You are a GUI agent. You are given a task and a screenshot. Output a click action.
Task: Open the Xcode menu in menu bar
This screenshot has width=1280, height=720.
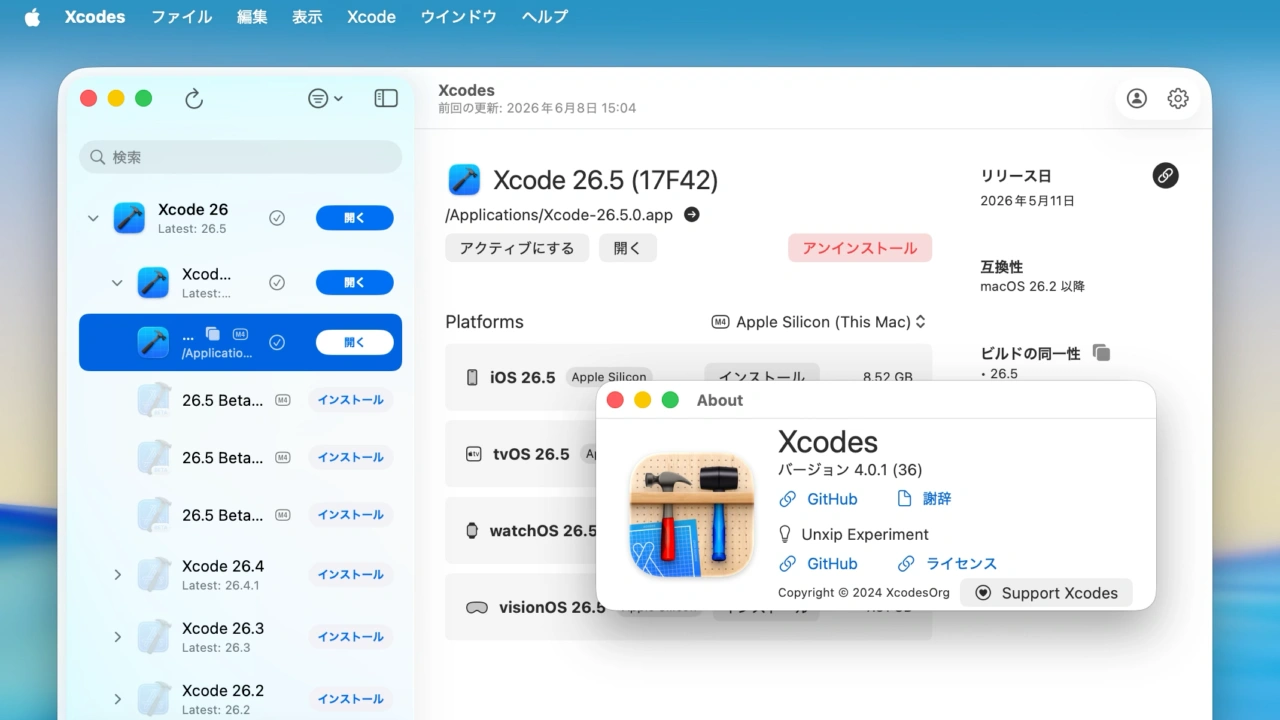pyautogui.click(x=371, y=17)
